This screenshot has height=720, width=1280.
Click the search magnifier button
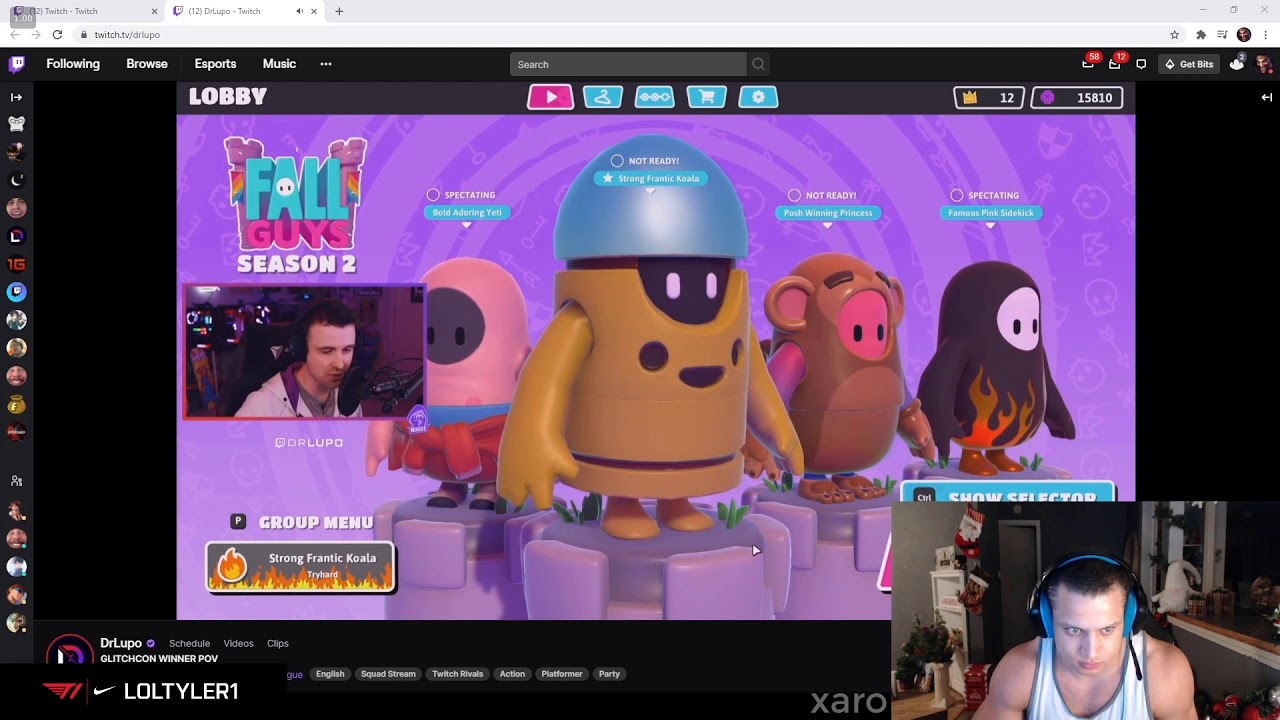[x=758, y=64]
